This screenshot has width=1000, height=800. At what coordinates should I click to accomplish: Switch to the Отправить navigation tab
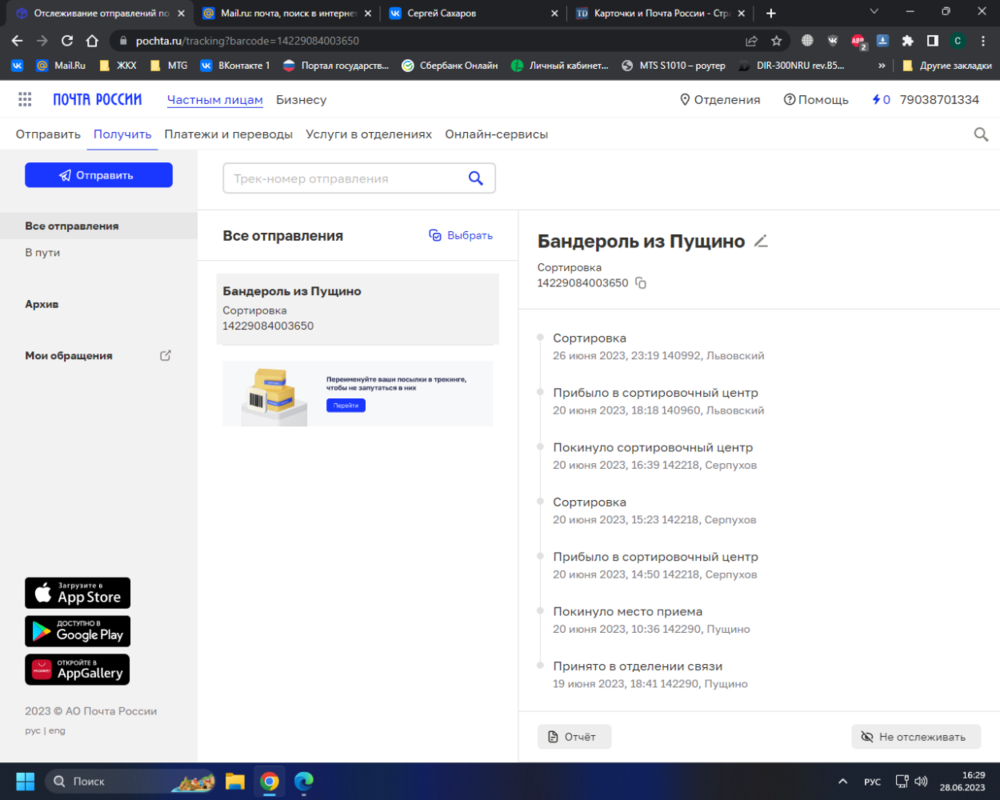pos(48,134)
